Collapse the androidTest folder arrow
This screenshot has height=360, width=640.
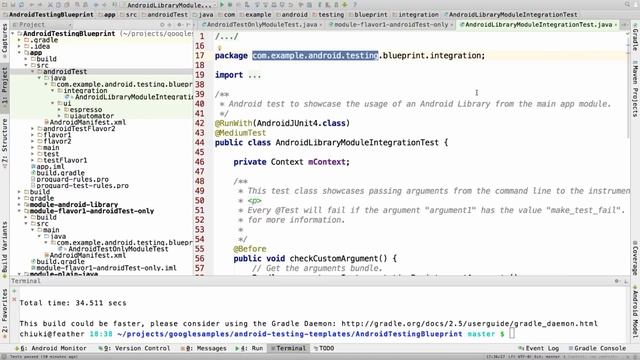(33, 71)
